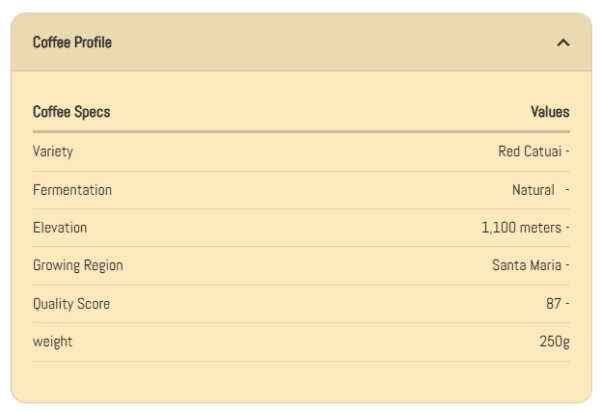This screenshot has width=600, height=411.
Task: Click the Coffee Specs column header
Action: (71, 113)
